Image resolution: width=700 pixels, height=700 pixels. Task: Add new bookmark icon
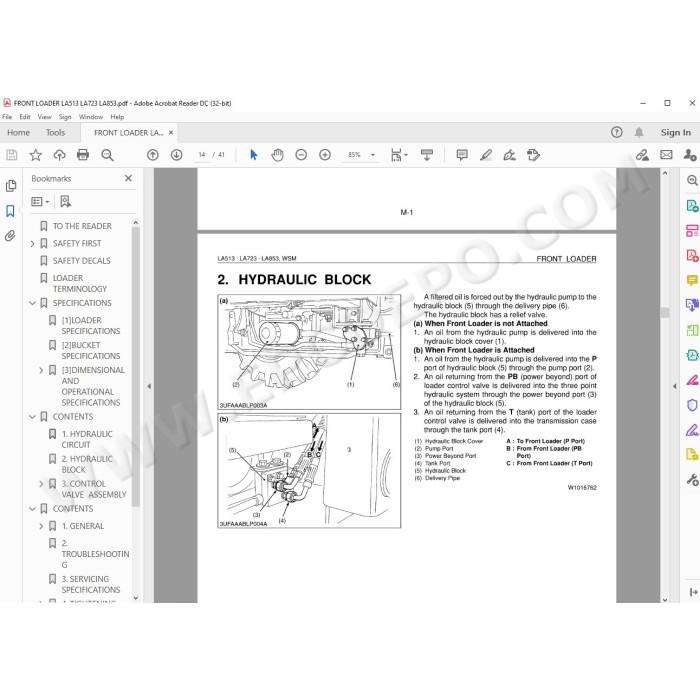click(x=65, y=201)
